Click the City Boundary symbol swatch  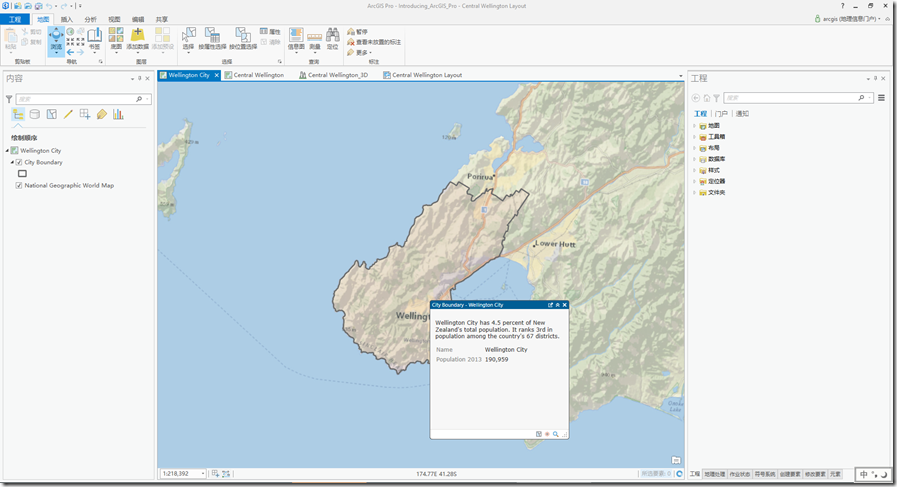[x=22, y=173]
